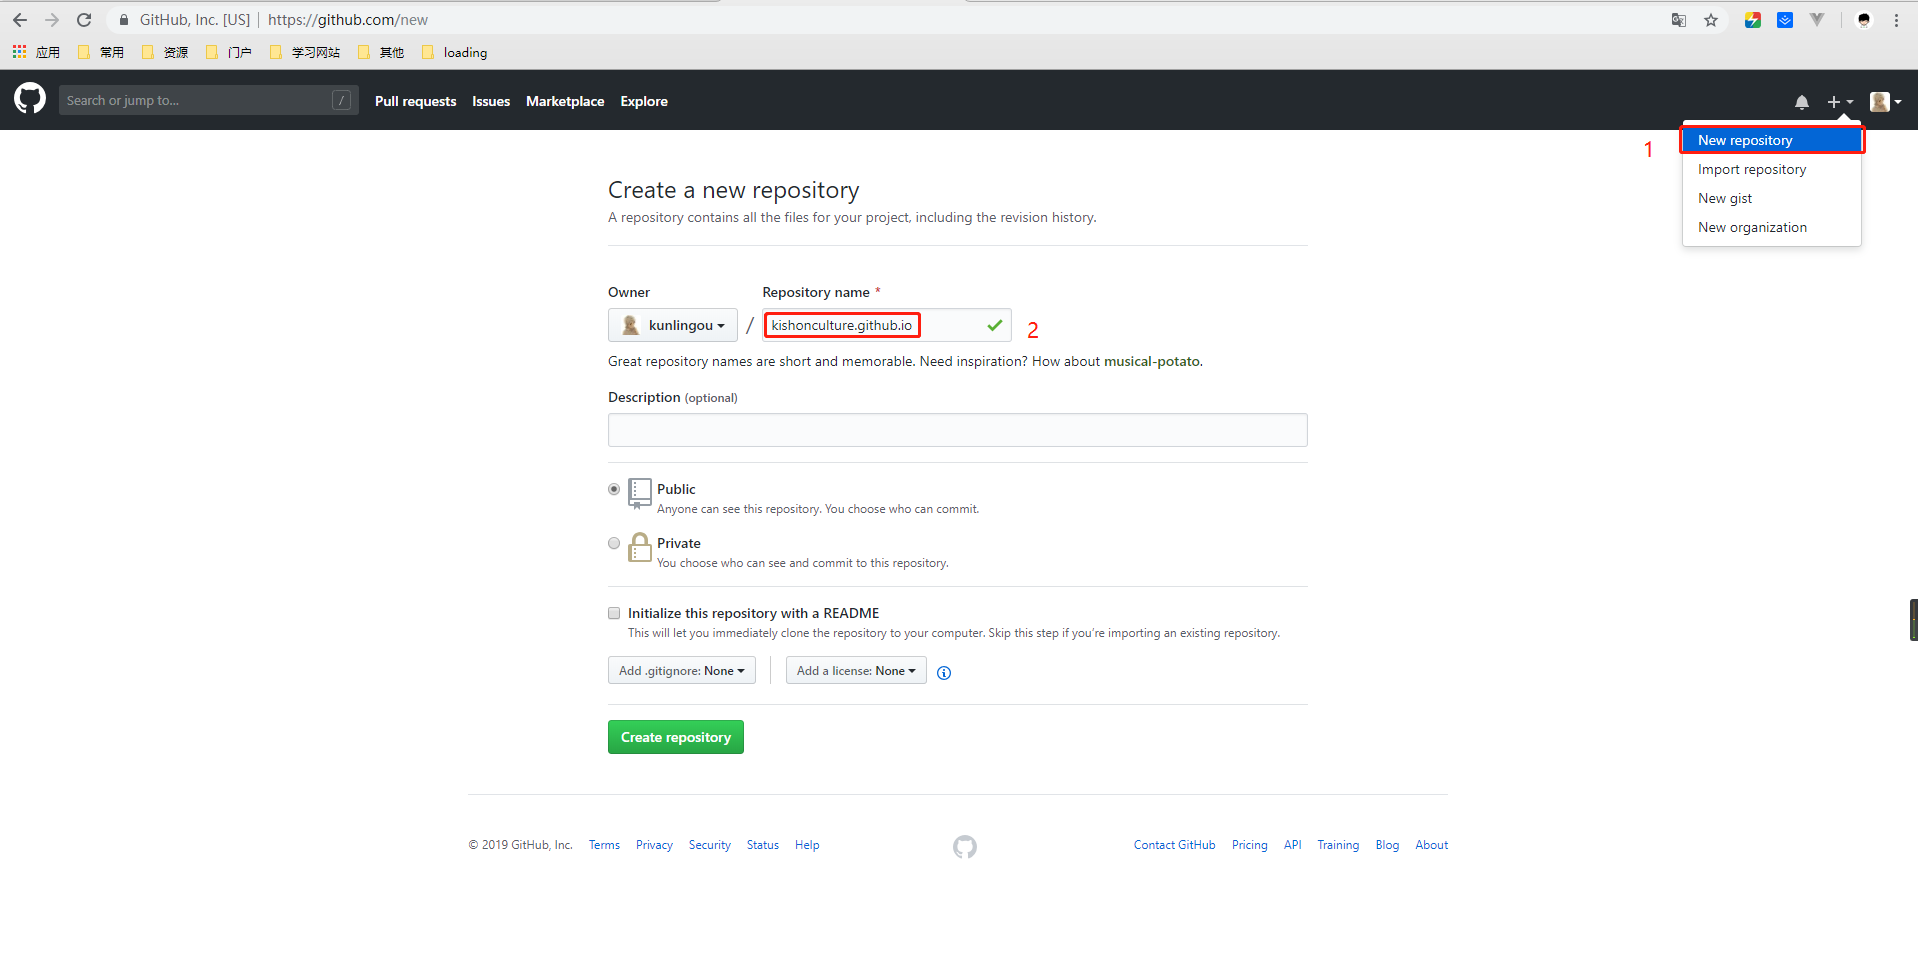Check Initialize this repository with a README
Viewport: 1918px width, 969px height.
click(614, 613)
